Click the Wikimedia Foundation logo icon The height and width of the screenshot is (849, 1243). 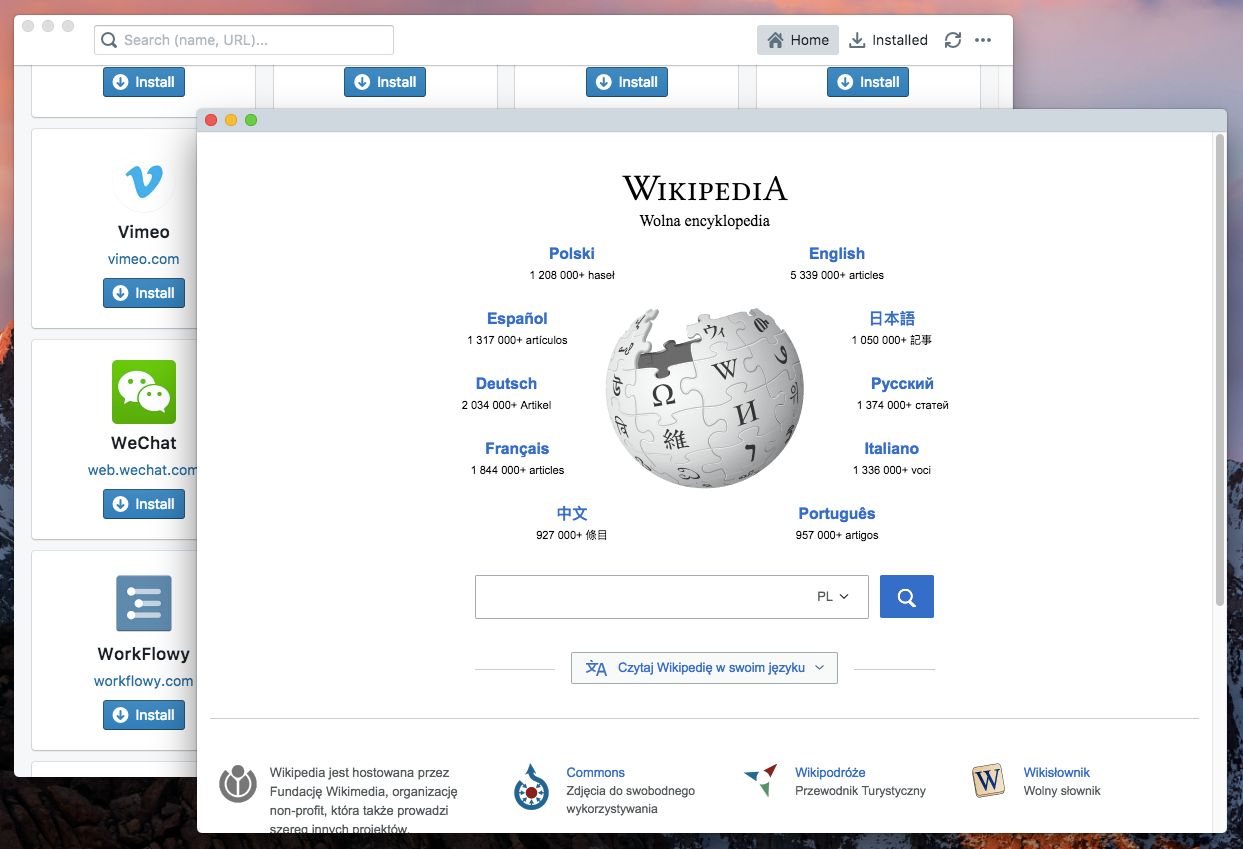pyautogui.click(x=238, y=785)
